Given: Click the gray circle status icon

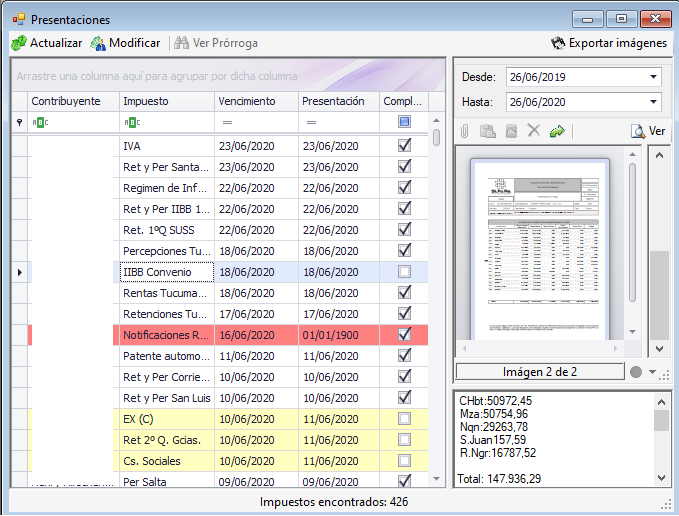Looking at the screenshot, I should pyautogui.click(x=636, y=372).
